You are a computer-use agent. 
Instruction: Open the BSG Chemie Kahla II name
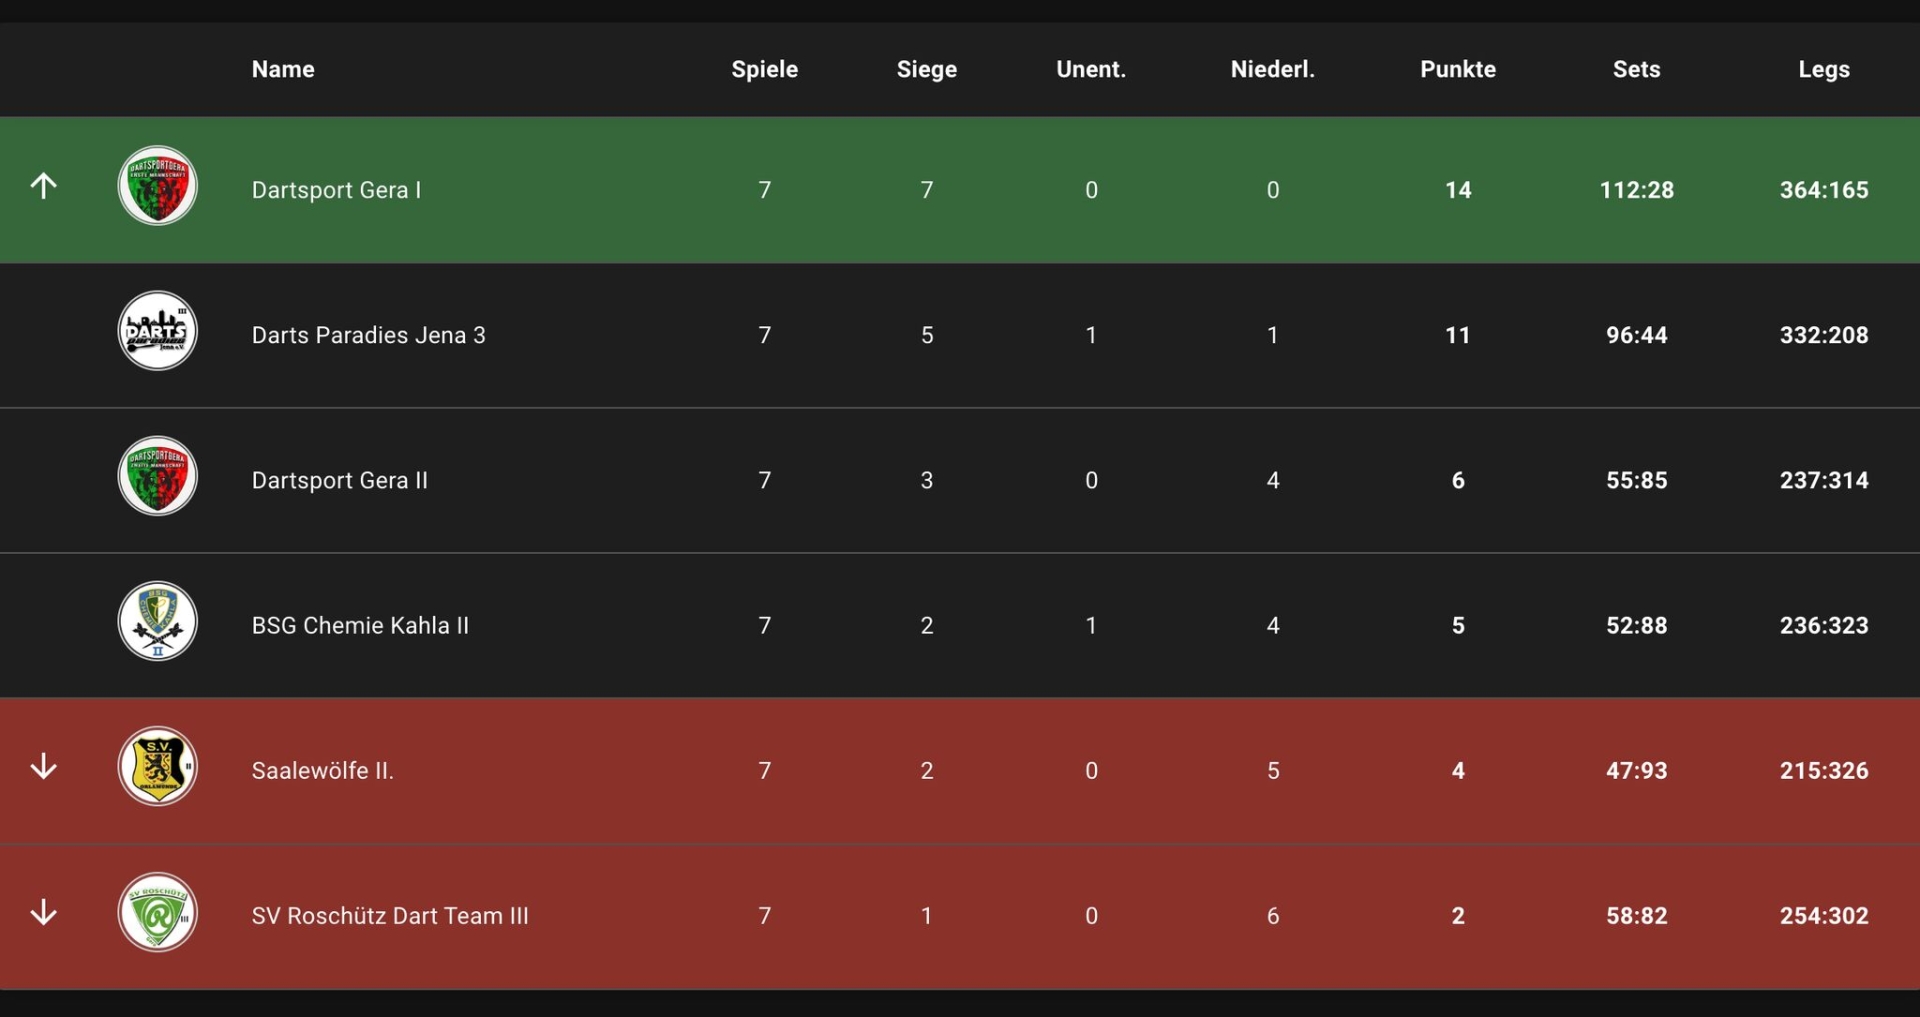[x=360, y=625]
